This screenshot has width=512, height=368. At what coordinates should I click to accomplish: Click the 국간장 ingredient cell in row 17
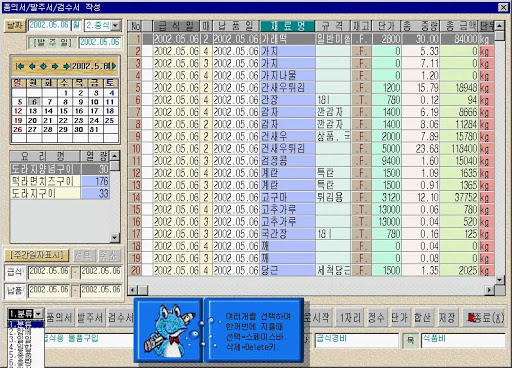click(287, 234)
